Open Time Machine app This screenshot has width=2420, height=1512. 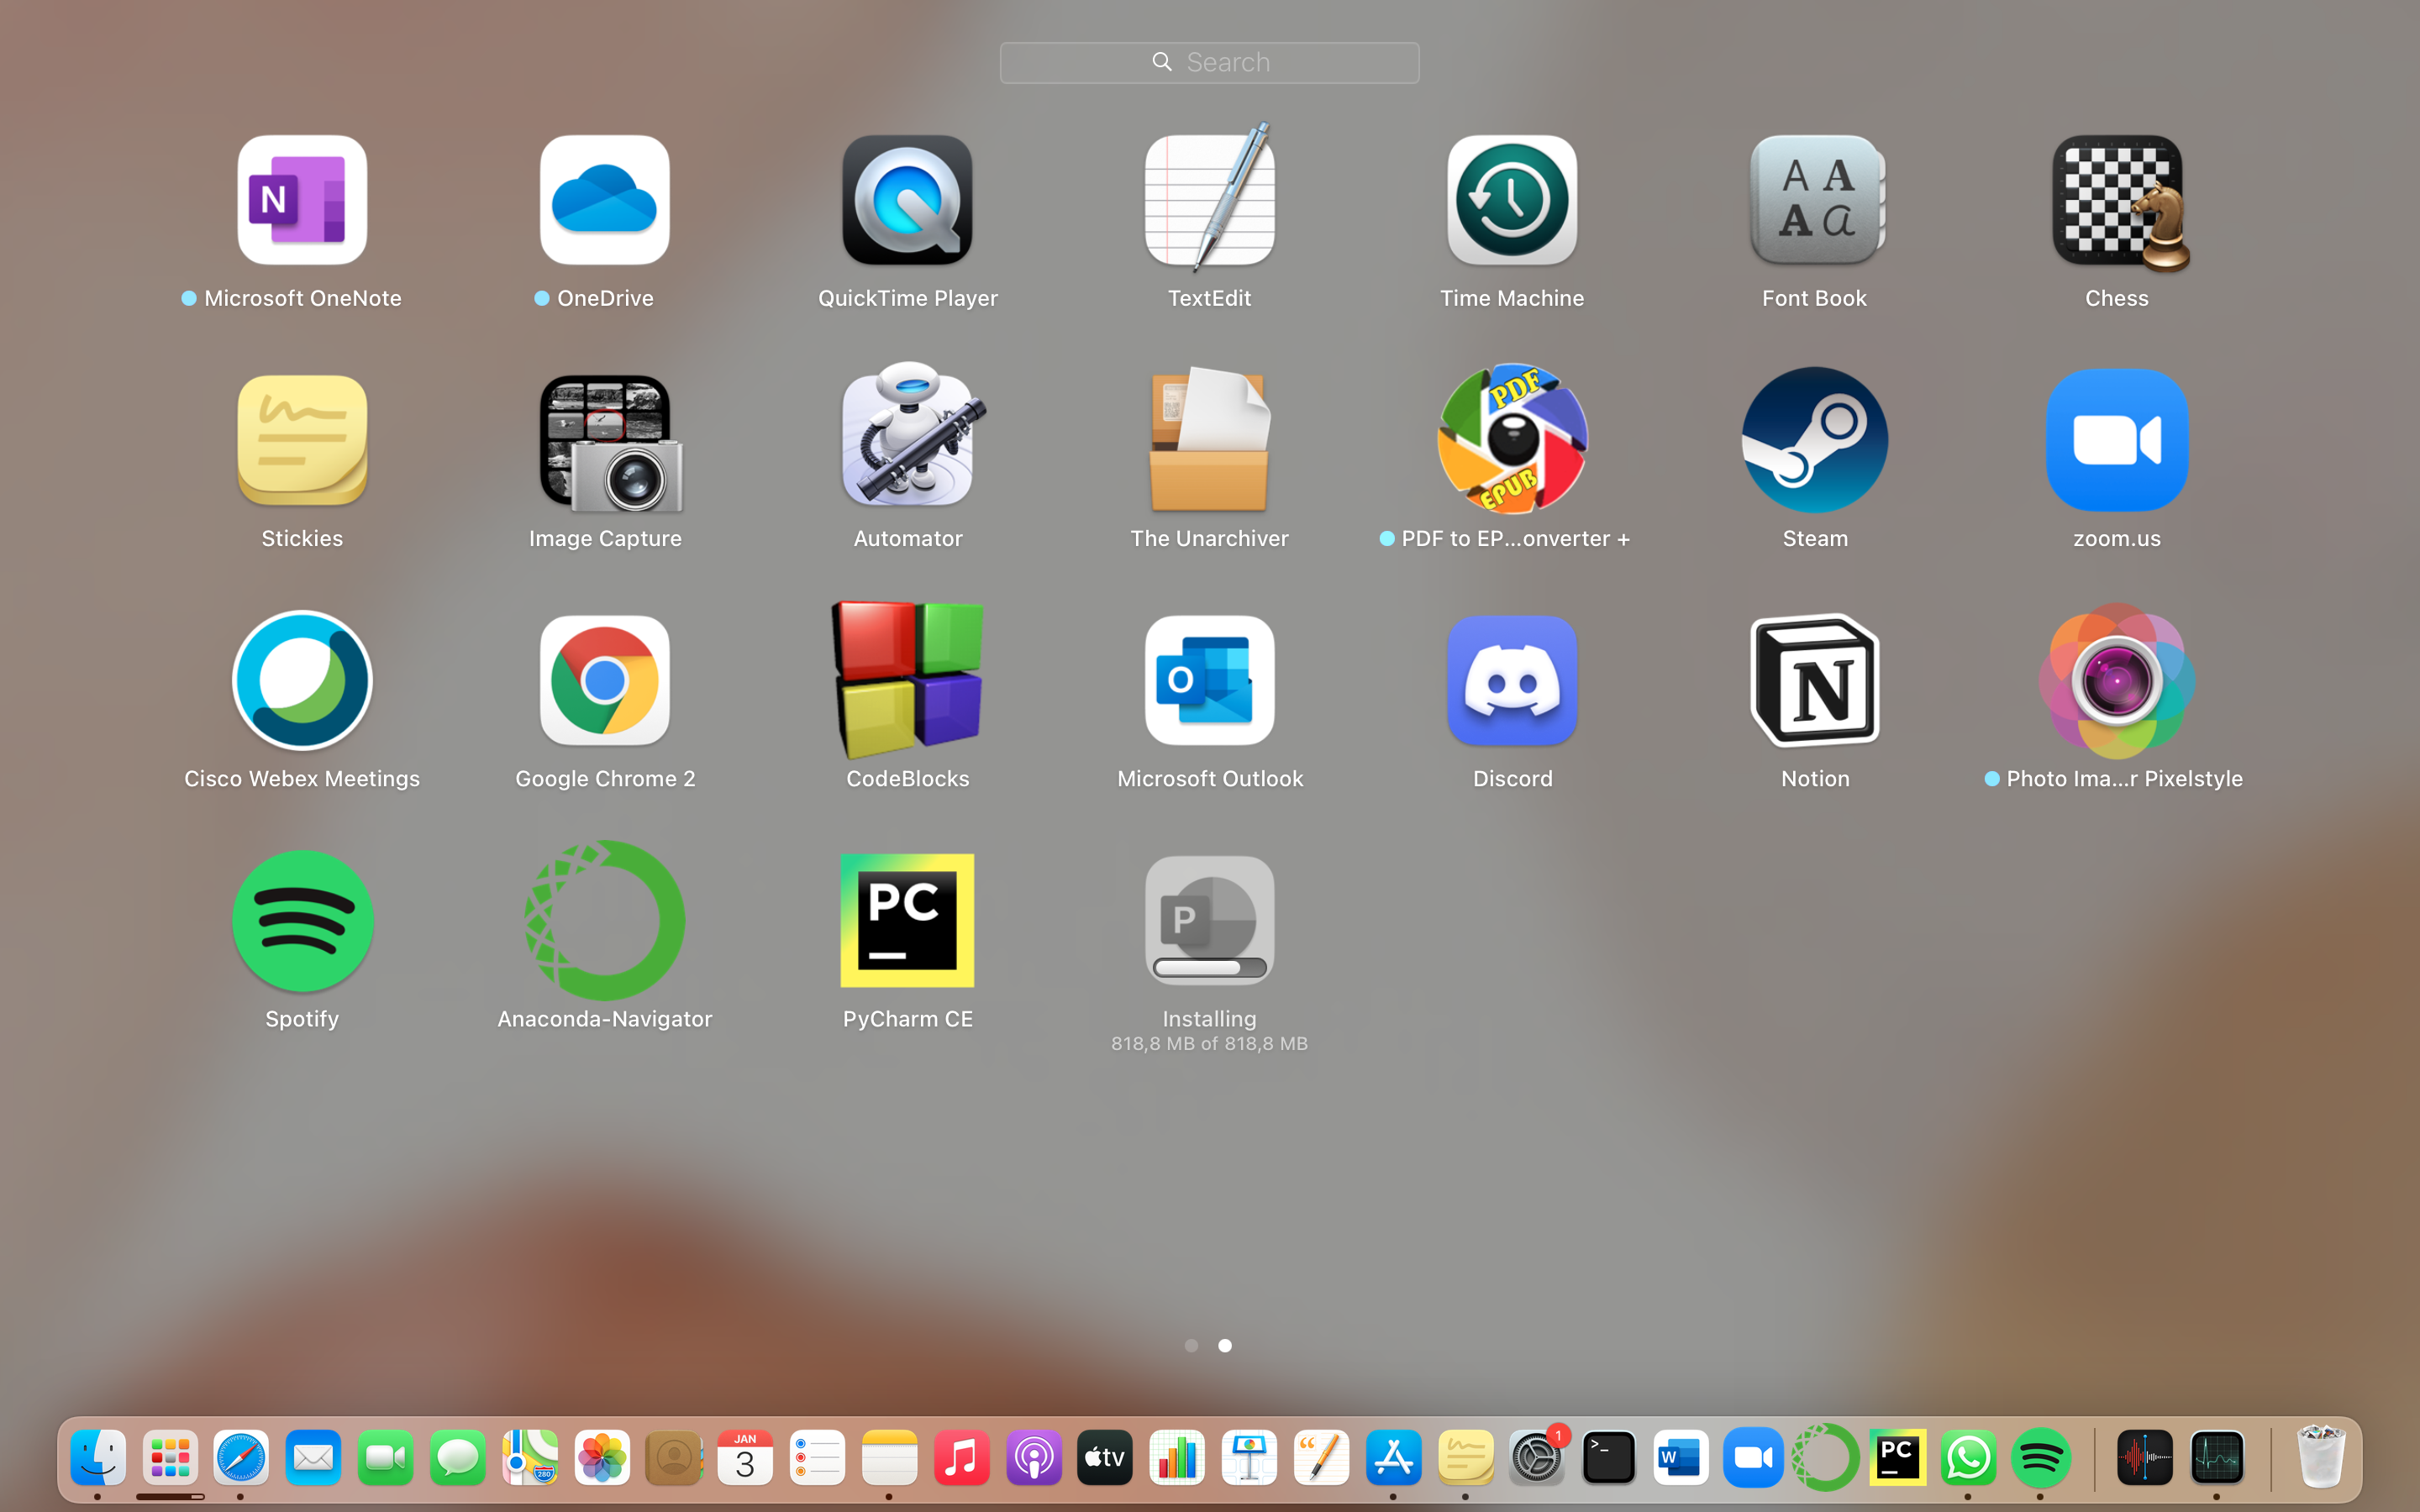click(x=1512, y=201)
